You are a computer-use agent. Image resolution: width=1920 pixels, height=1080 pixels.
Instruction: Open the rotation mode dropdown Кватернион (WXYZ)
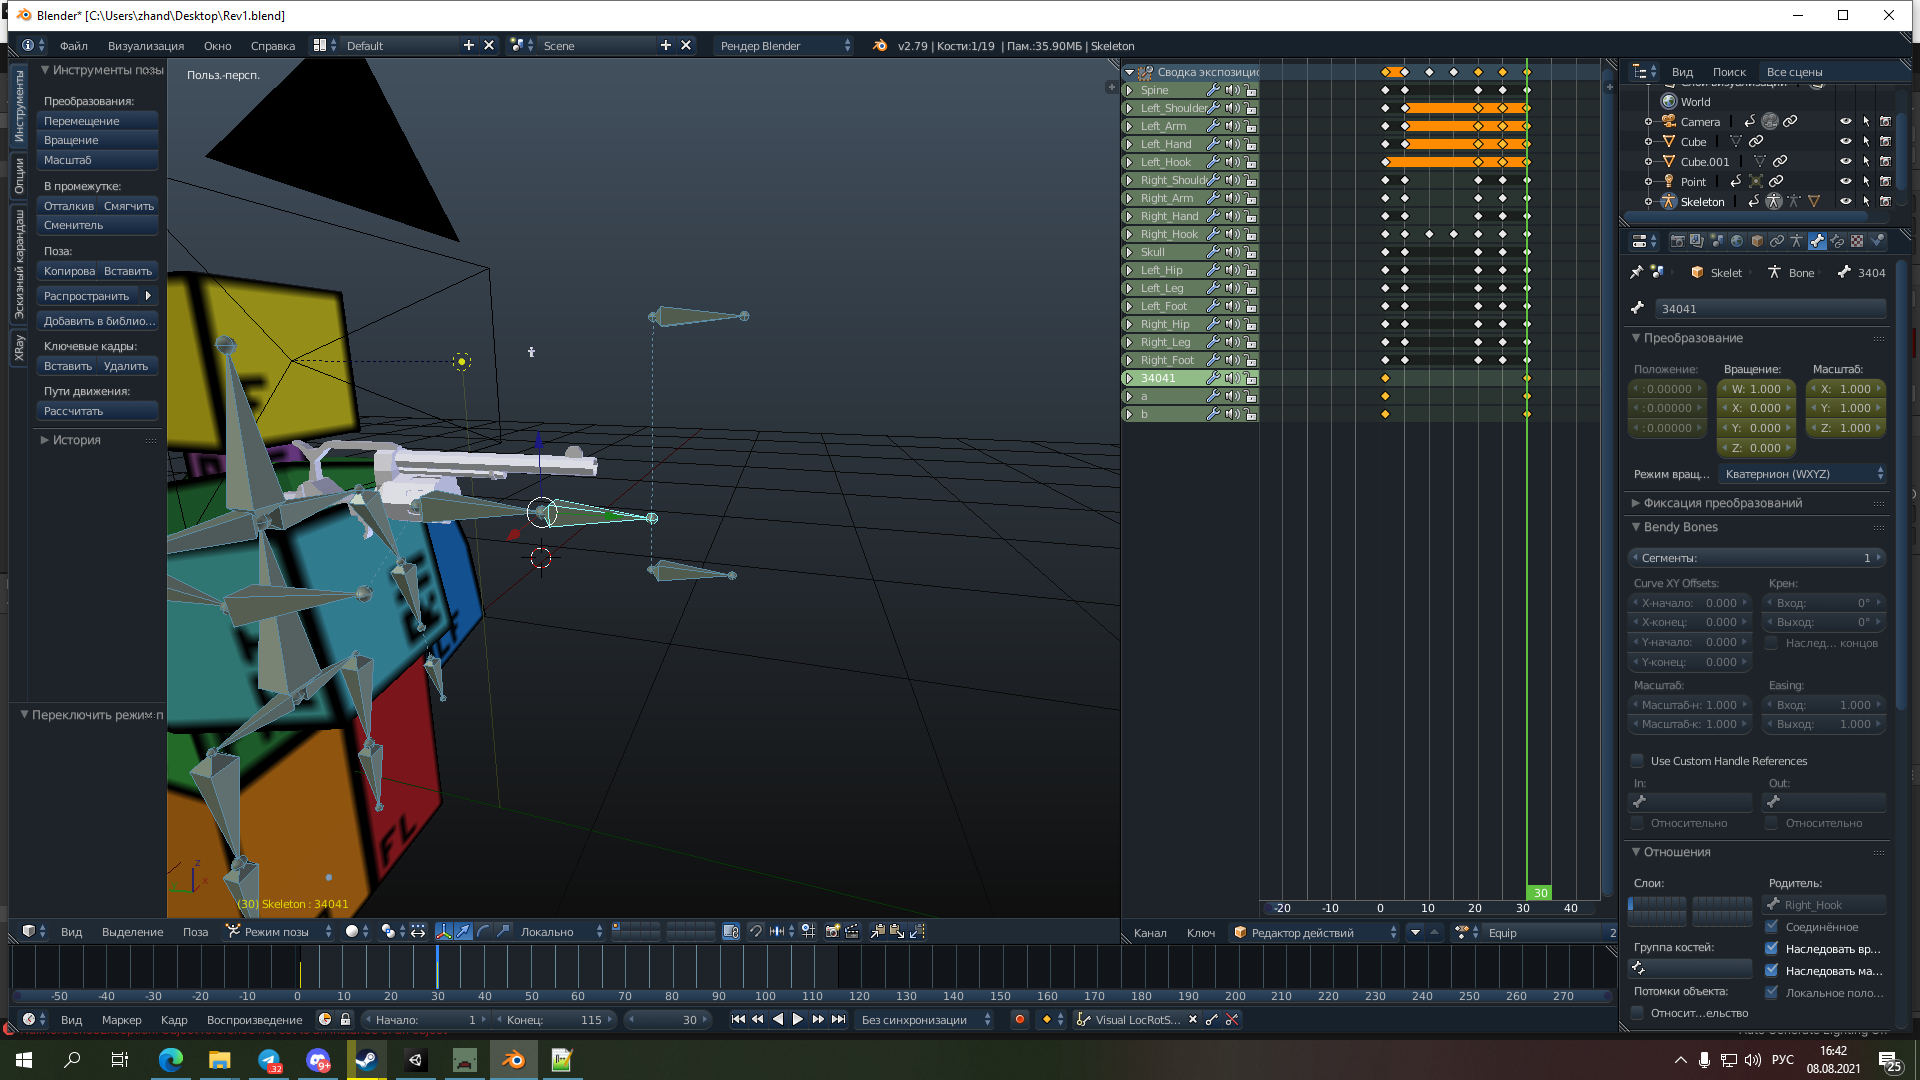click(1800, 473)
